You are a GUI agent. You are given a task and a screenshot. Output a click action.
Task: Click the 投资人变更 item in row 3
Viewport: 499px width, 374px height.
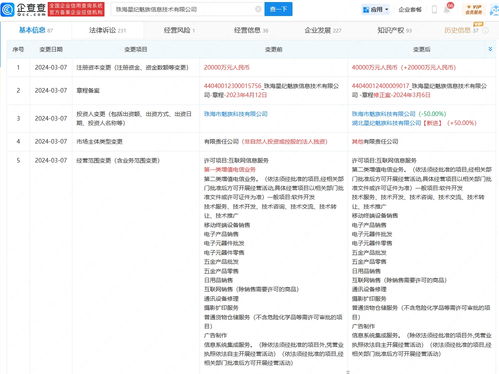pyautogui.click(x=134, y=119)
